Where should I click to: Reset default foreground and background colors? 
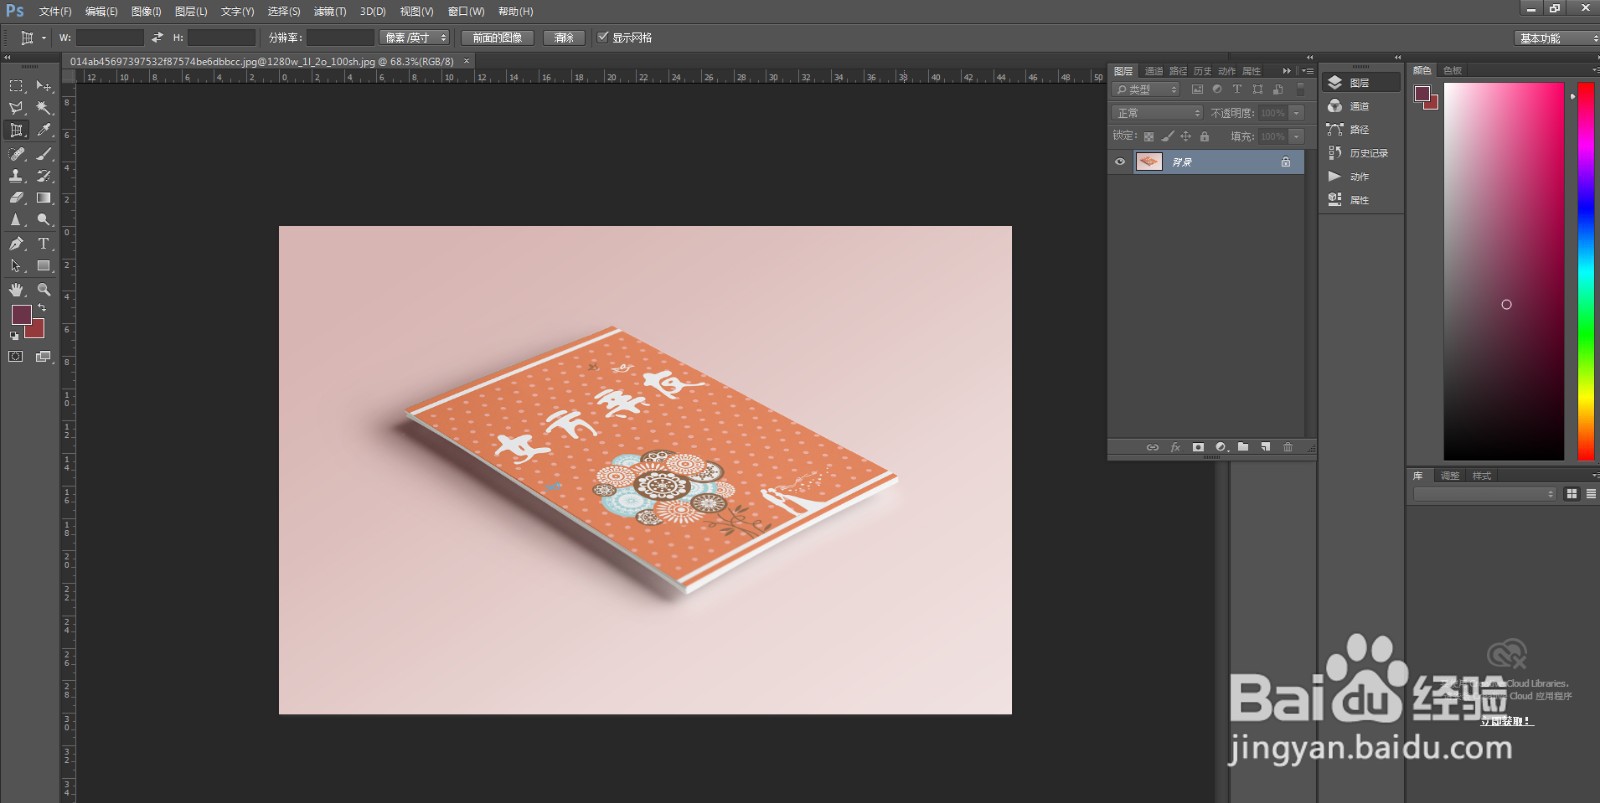(14, 335)
